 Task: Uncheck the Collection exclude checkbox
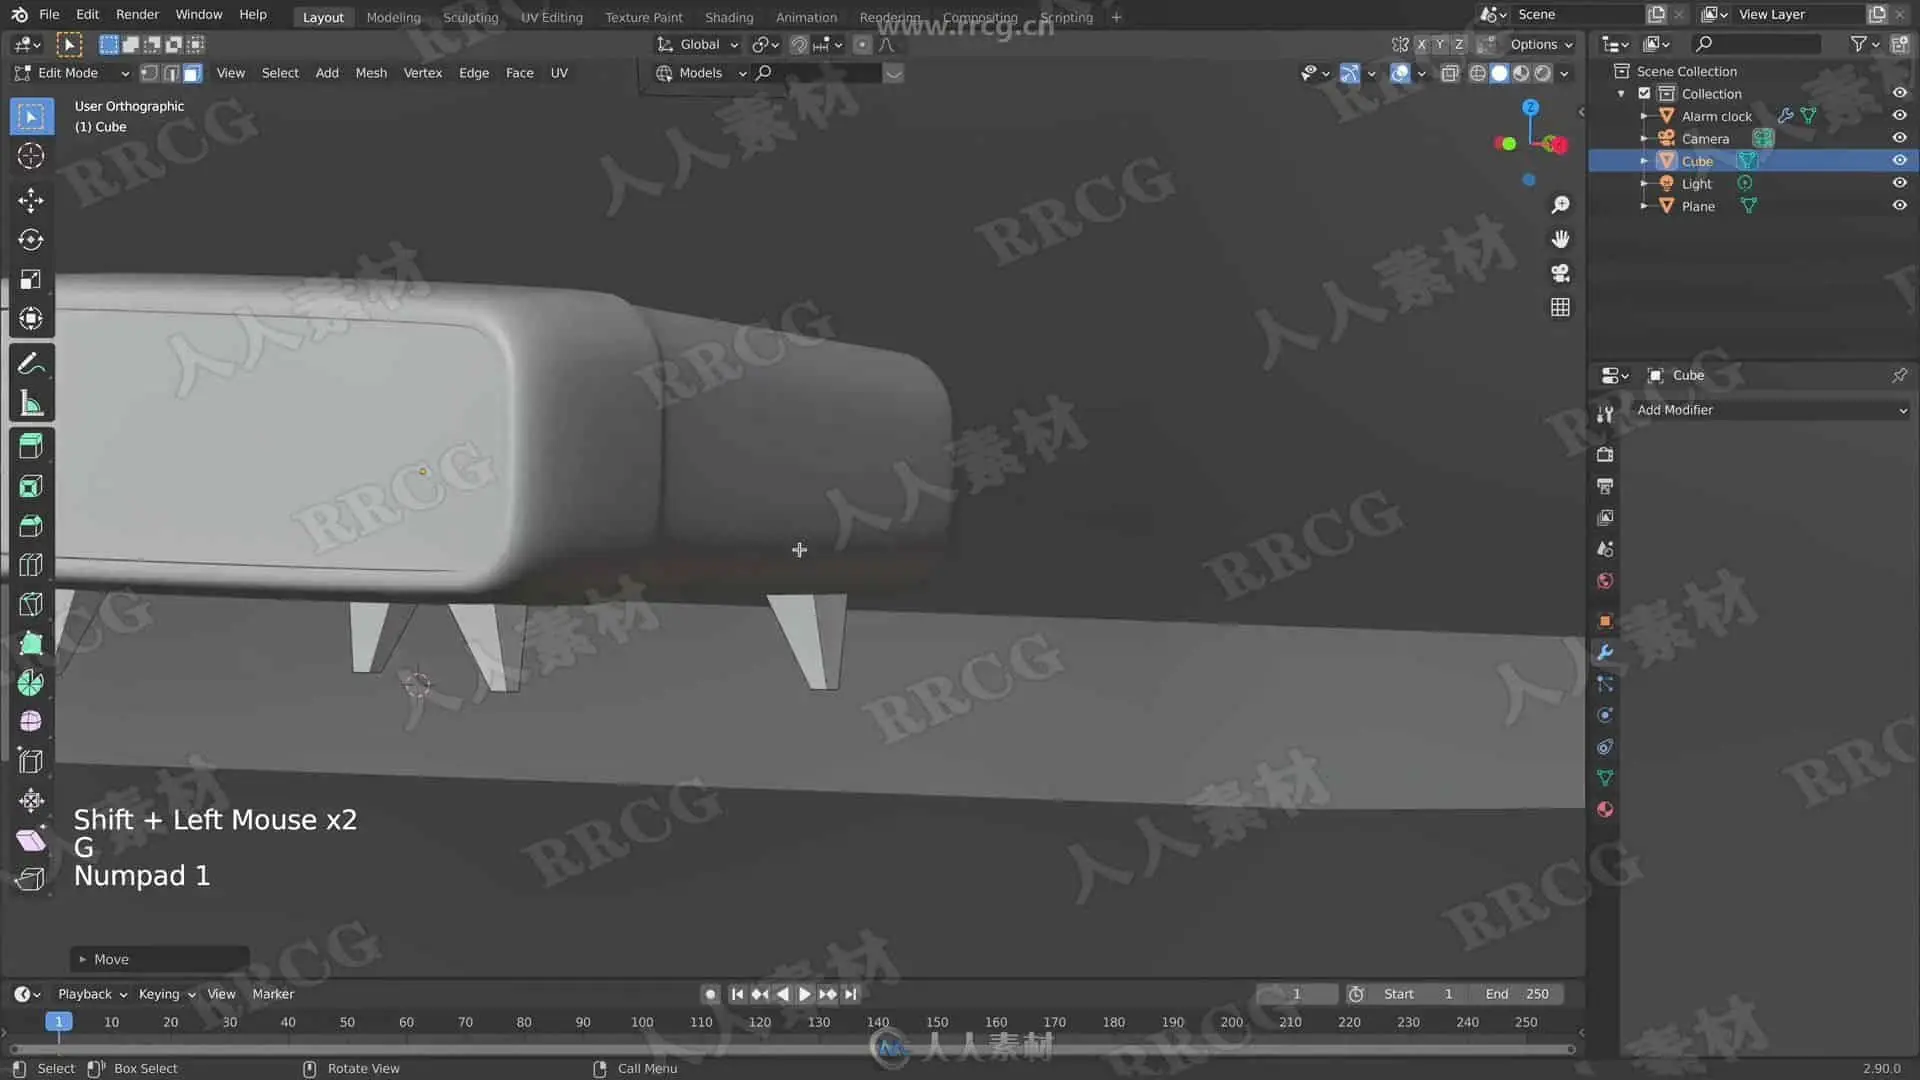(1644, 93)
